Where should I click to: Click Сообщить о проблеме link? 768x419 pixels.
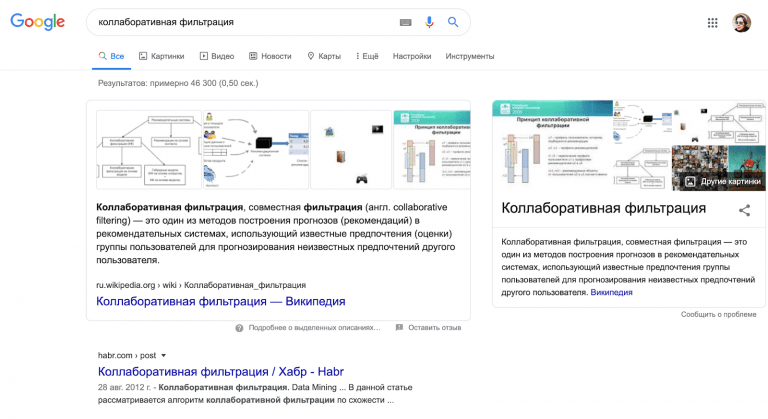(719, 315)
